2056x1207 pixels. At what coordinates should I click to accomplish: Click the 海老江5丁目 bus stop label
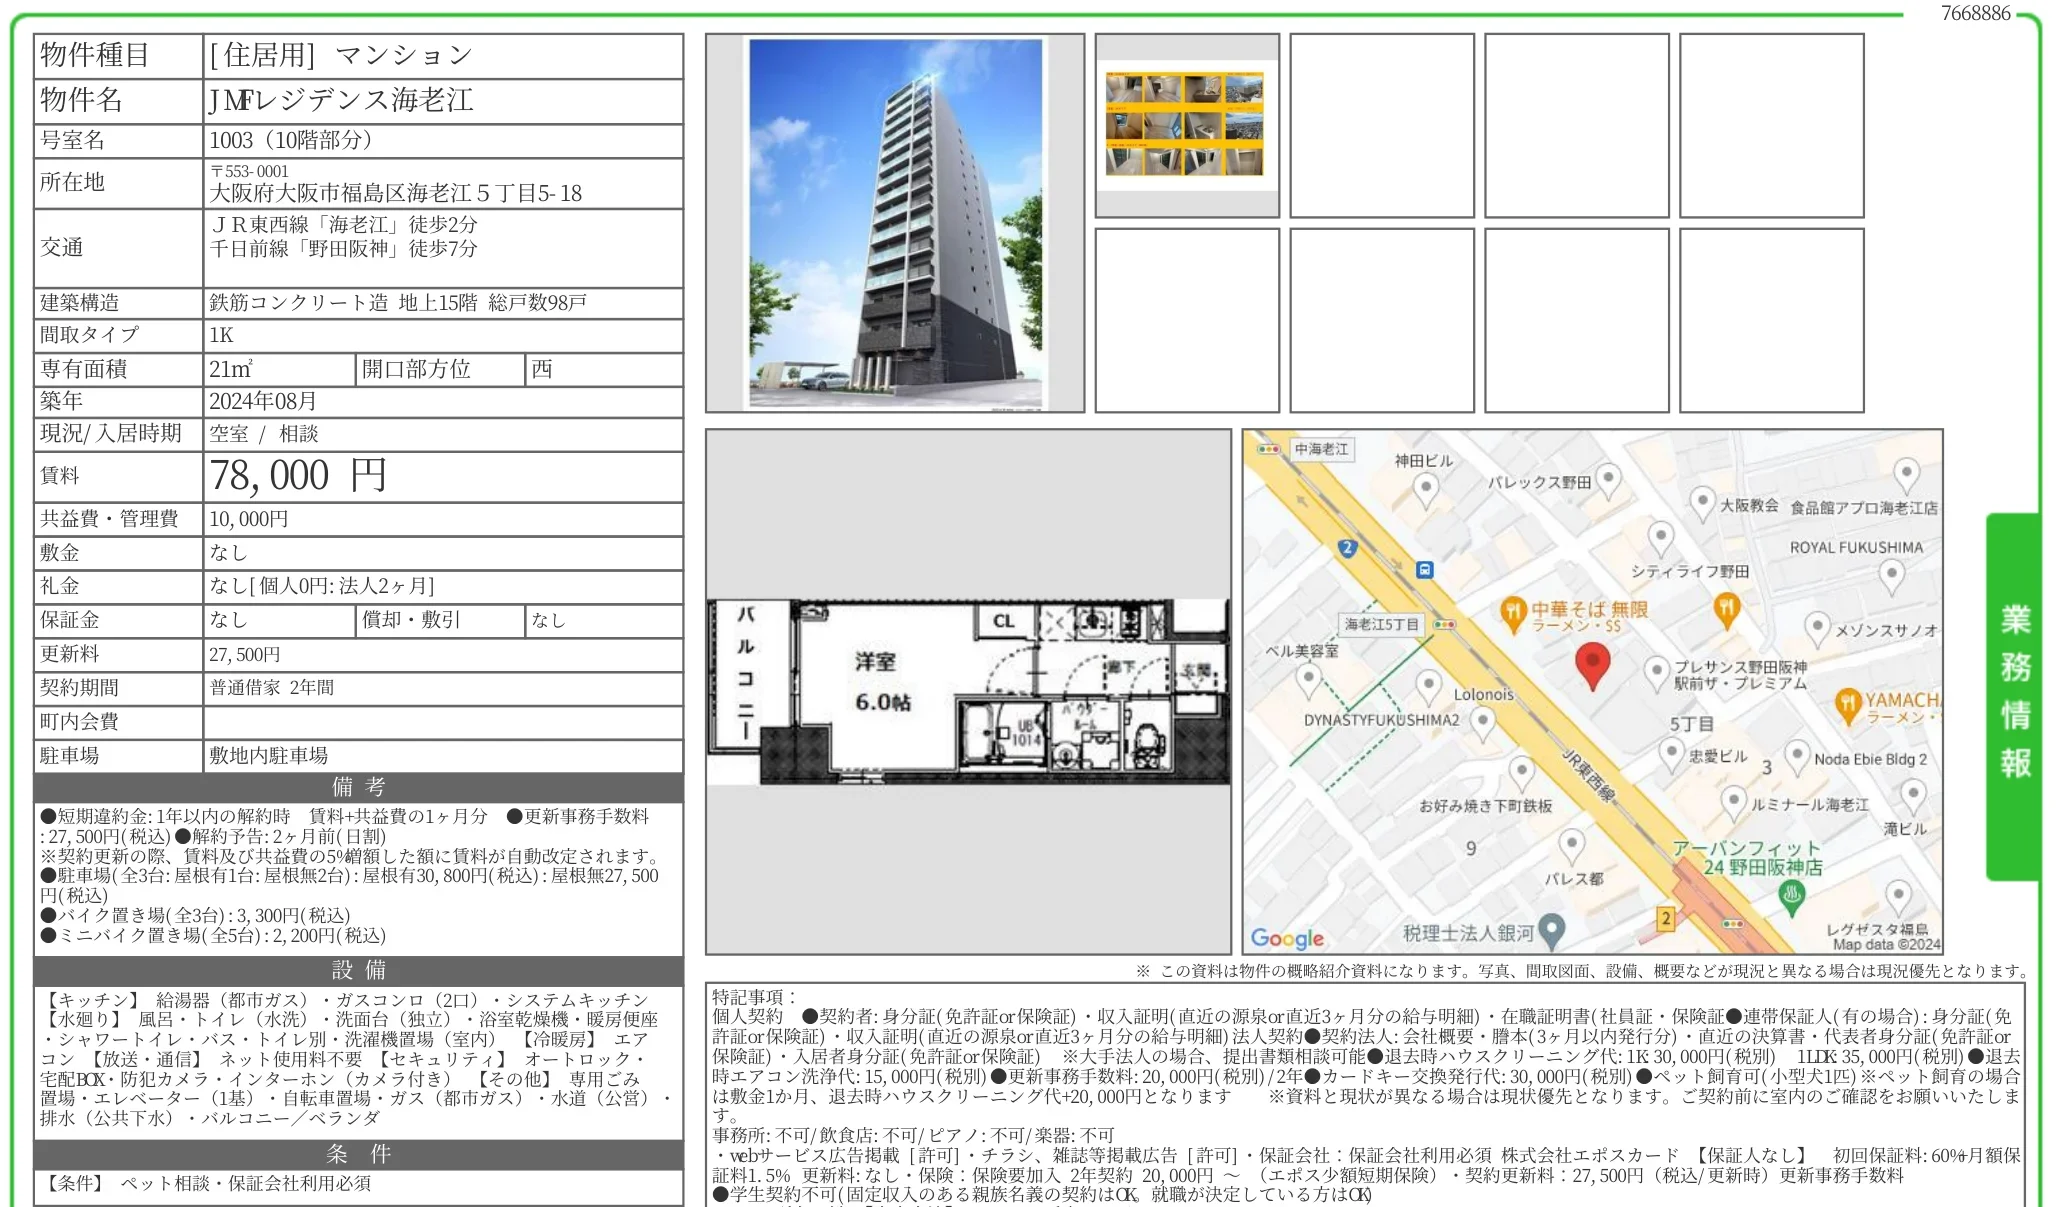coord(1381,624)
